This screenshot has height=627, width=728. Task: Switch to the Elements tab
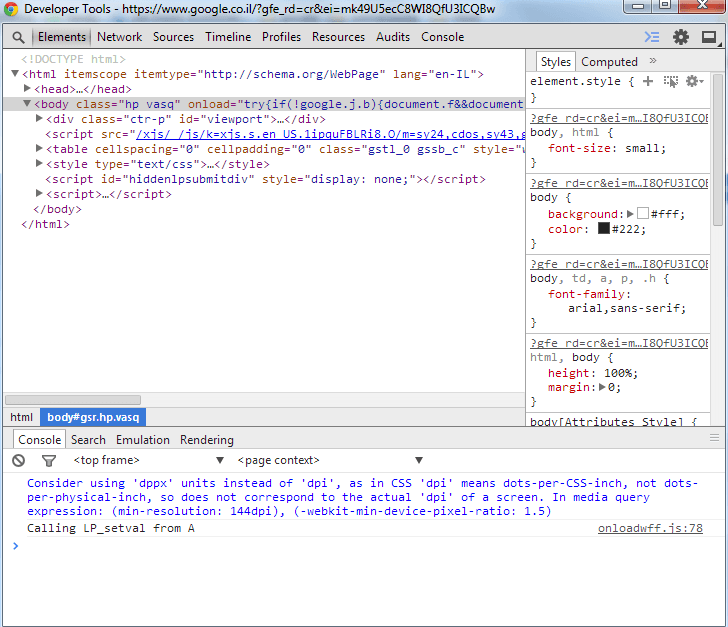(62, 37)
